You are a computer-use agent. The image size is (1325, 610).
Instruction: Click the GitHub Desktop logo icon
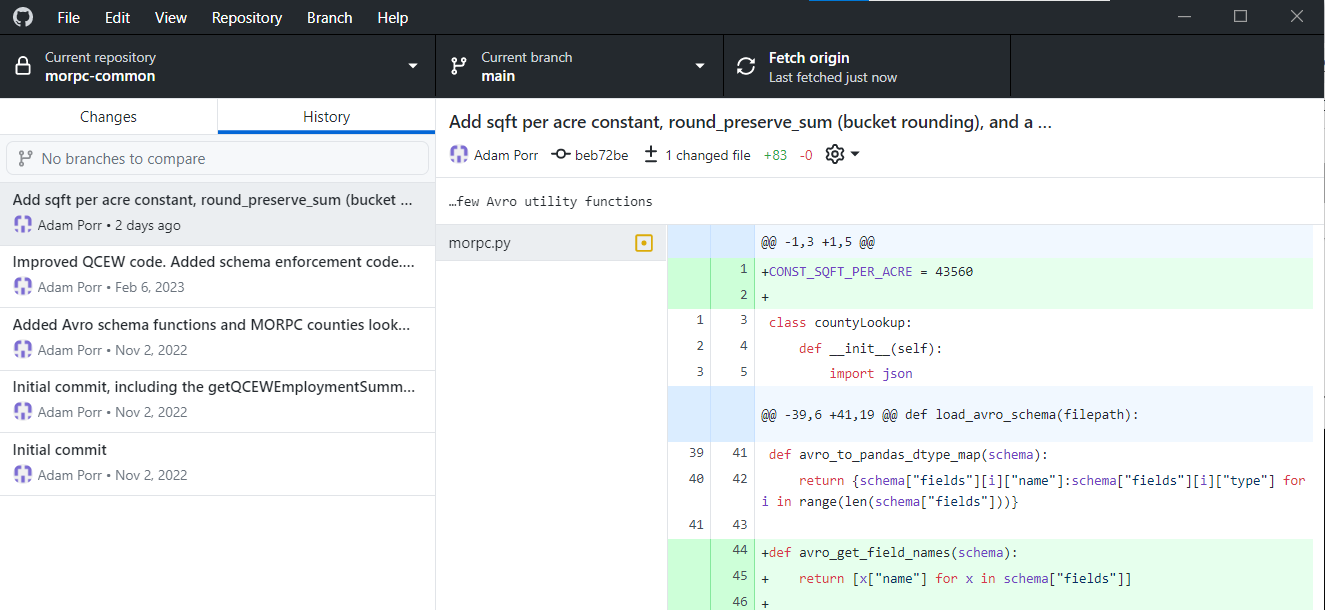[22, 17]
